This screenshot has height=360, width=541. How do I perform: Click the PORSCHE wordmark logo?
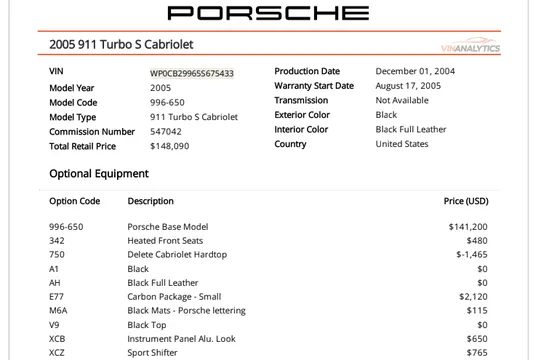click(x=268, y=13)
